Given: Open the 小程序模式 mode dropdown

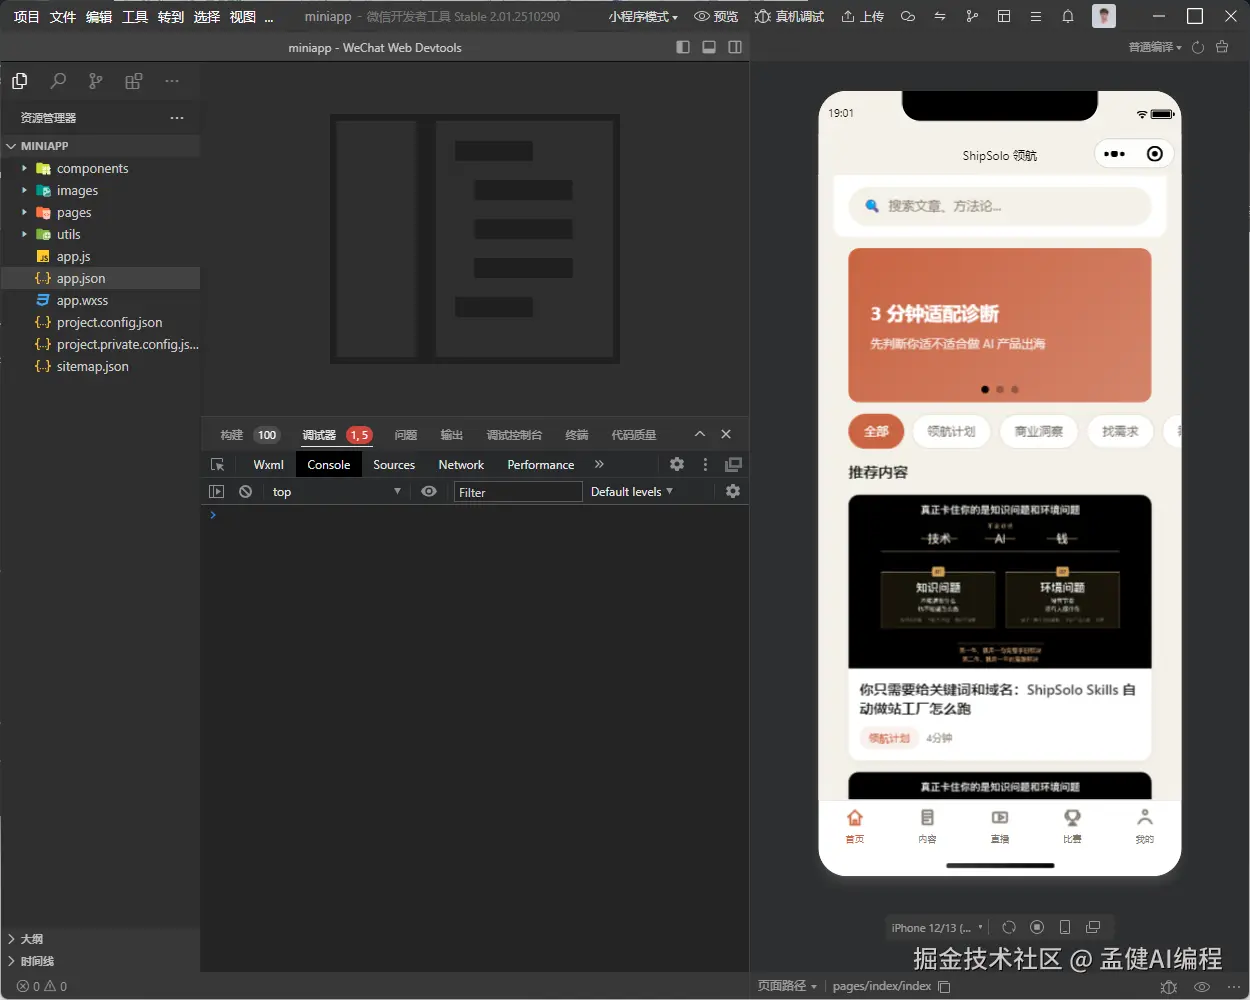Looking at the screenshot, I should (643, 16).
